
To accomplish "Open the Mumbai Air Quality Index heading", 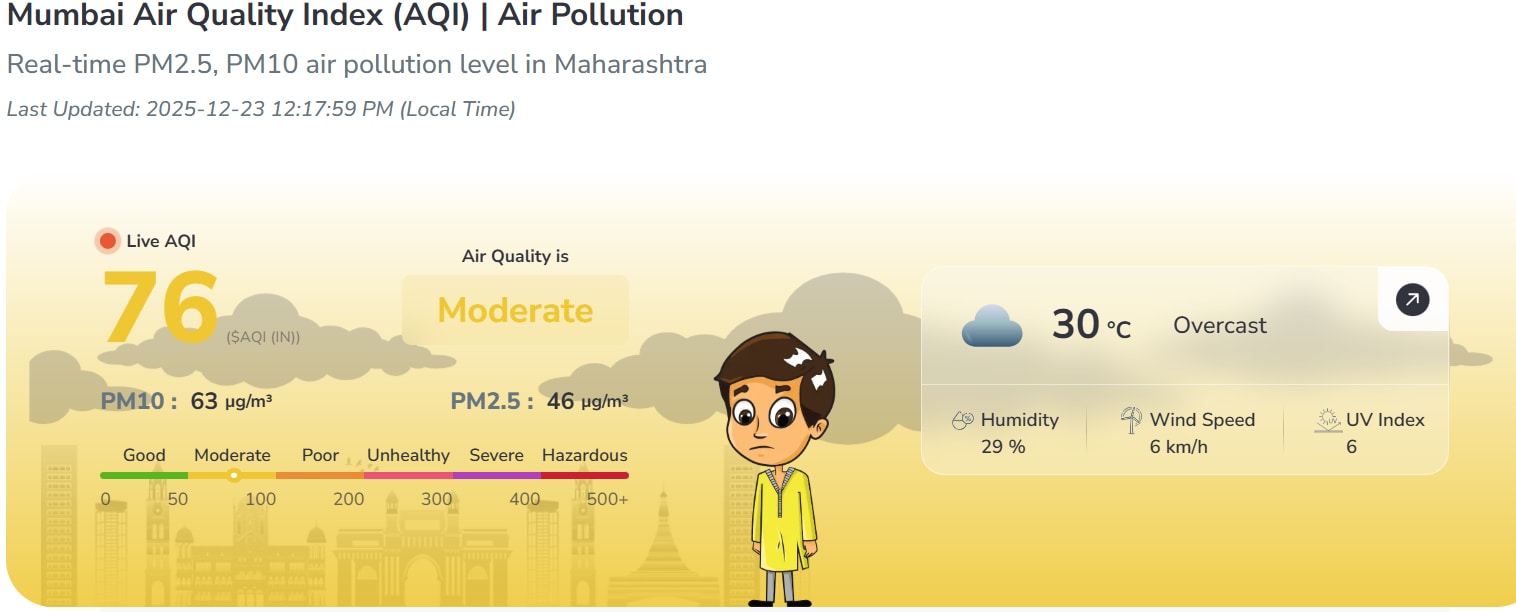I will pyautogui.click(x=344, y=16).
